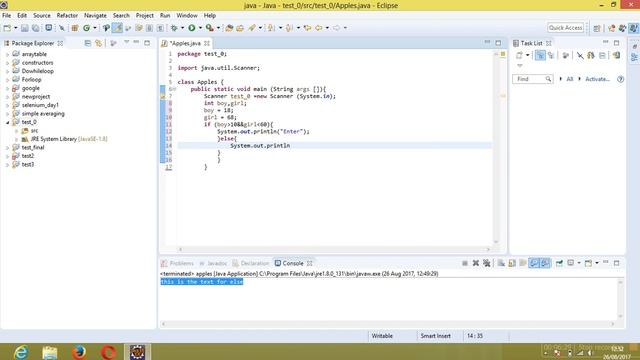Toggle Link with Editor in Package Explorer

coord(98,43)
